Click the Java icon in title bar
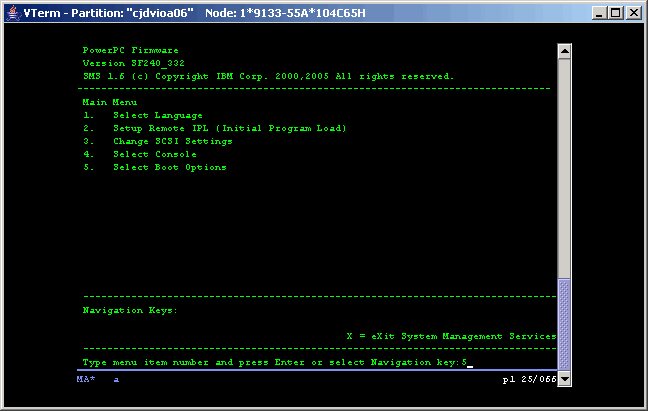Image resolution: width=648 pixels, height=411 pixels. (12, 12)
